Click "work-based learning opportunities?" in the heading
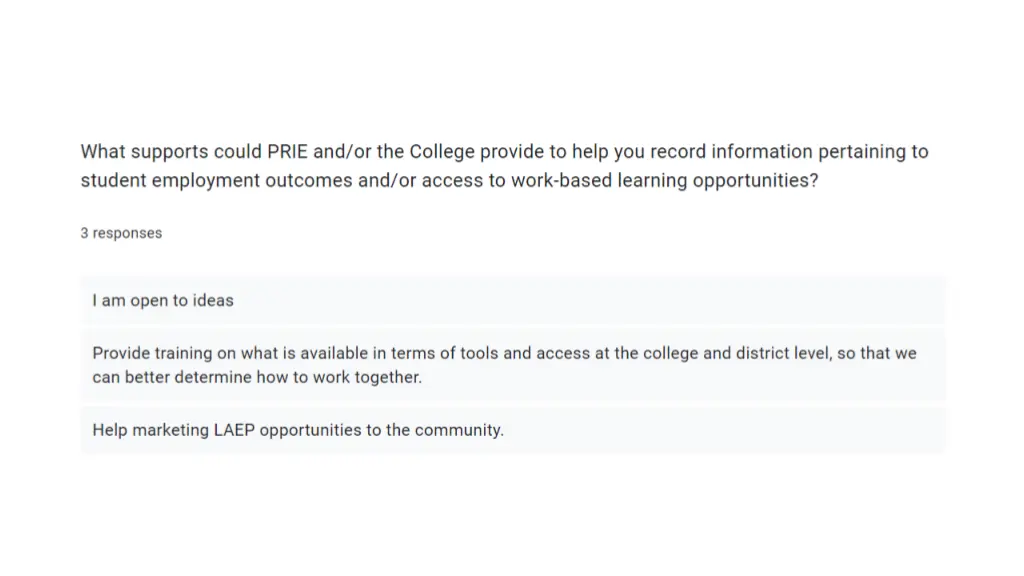This screenshot has height=576, width=1024. click(x=664, y=181)
